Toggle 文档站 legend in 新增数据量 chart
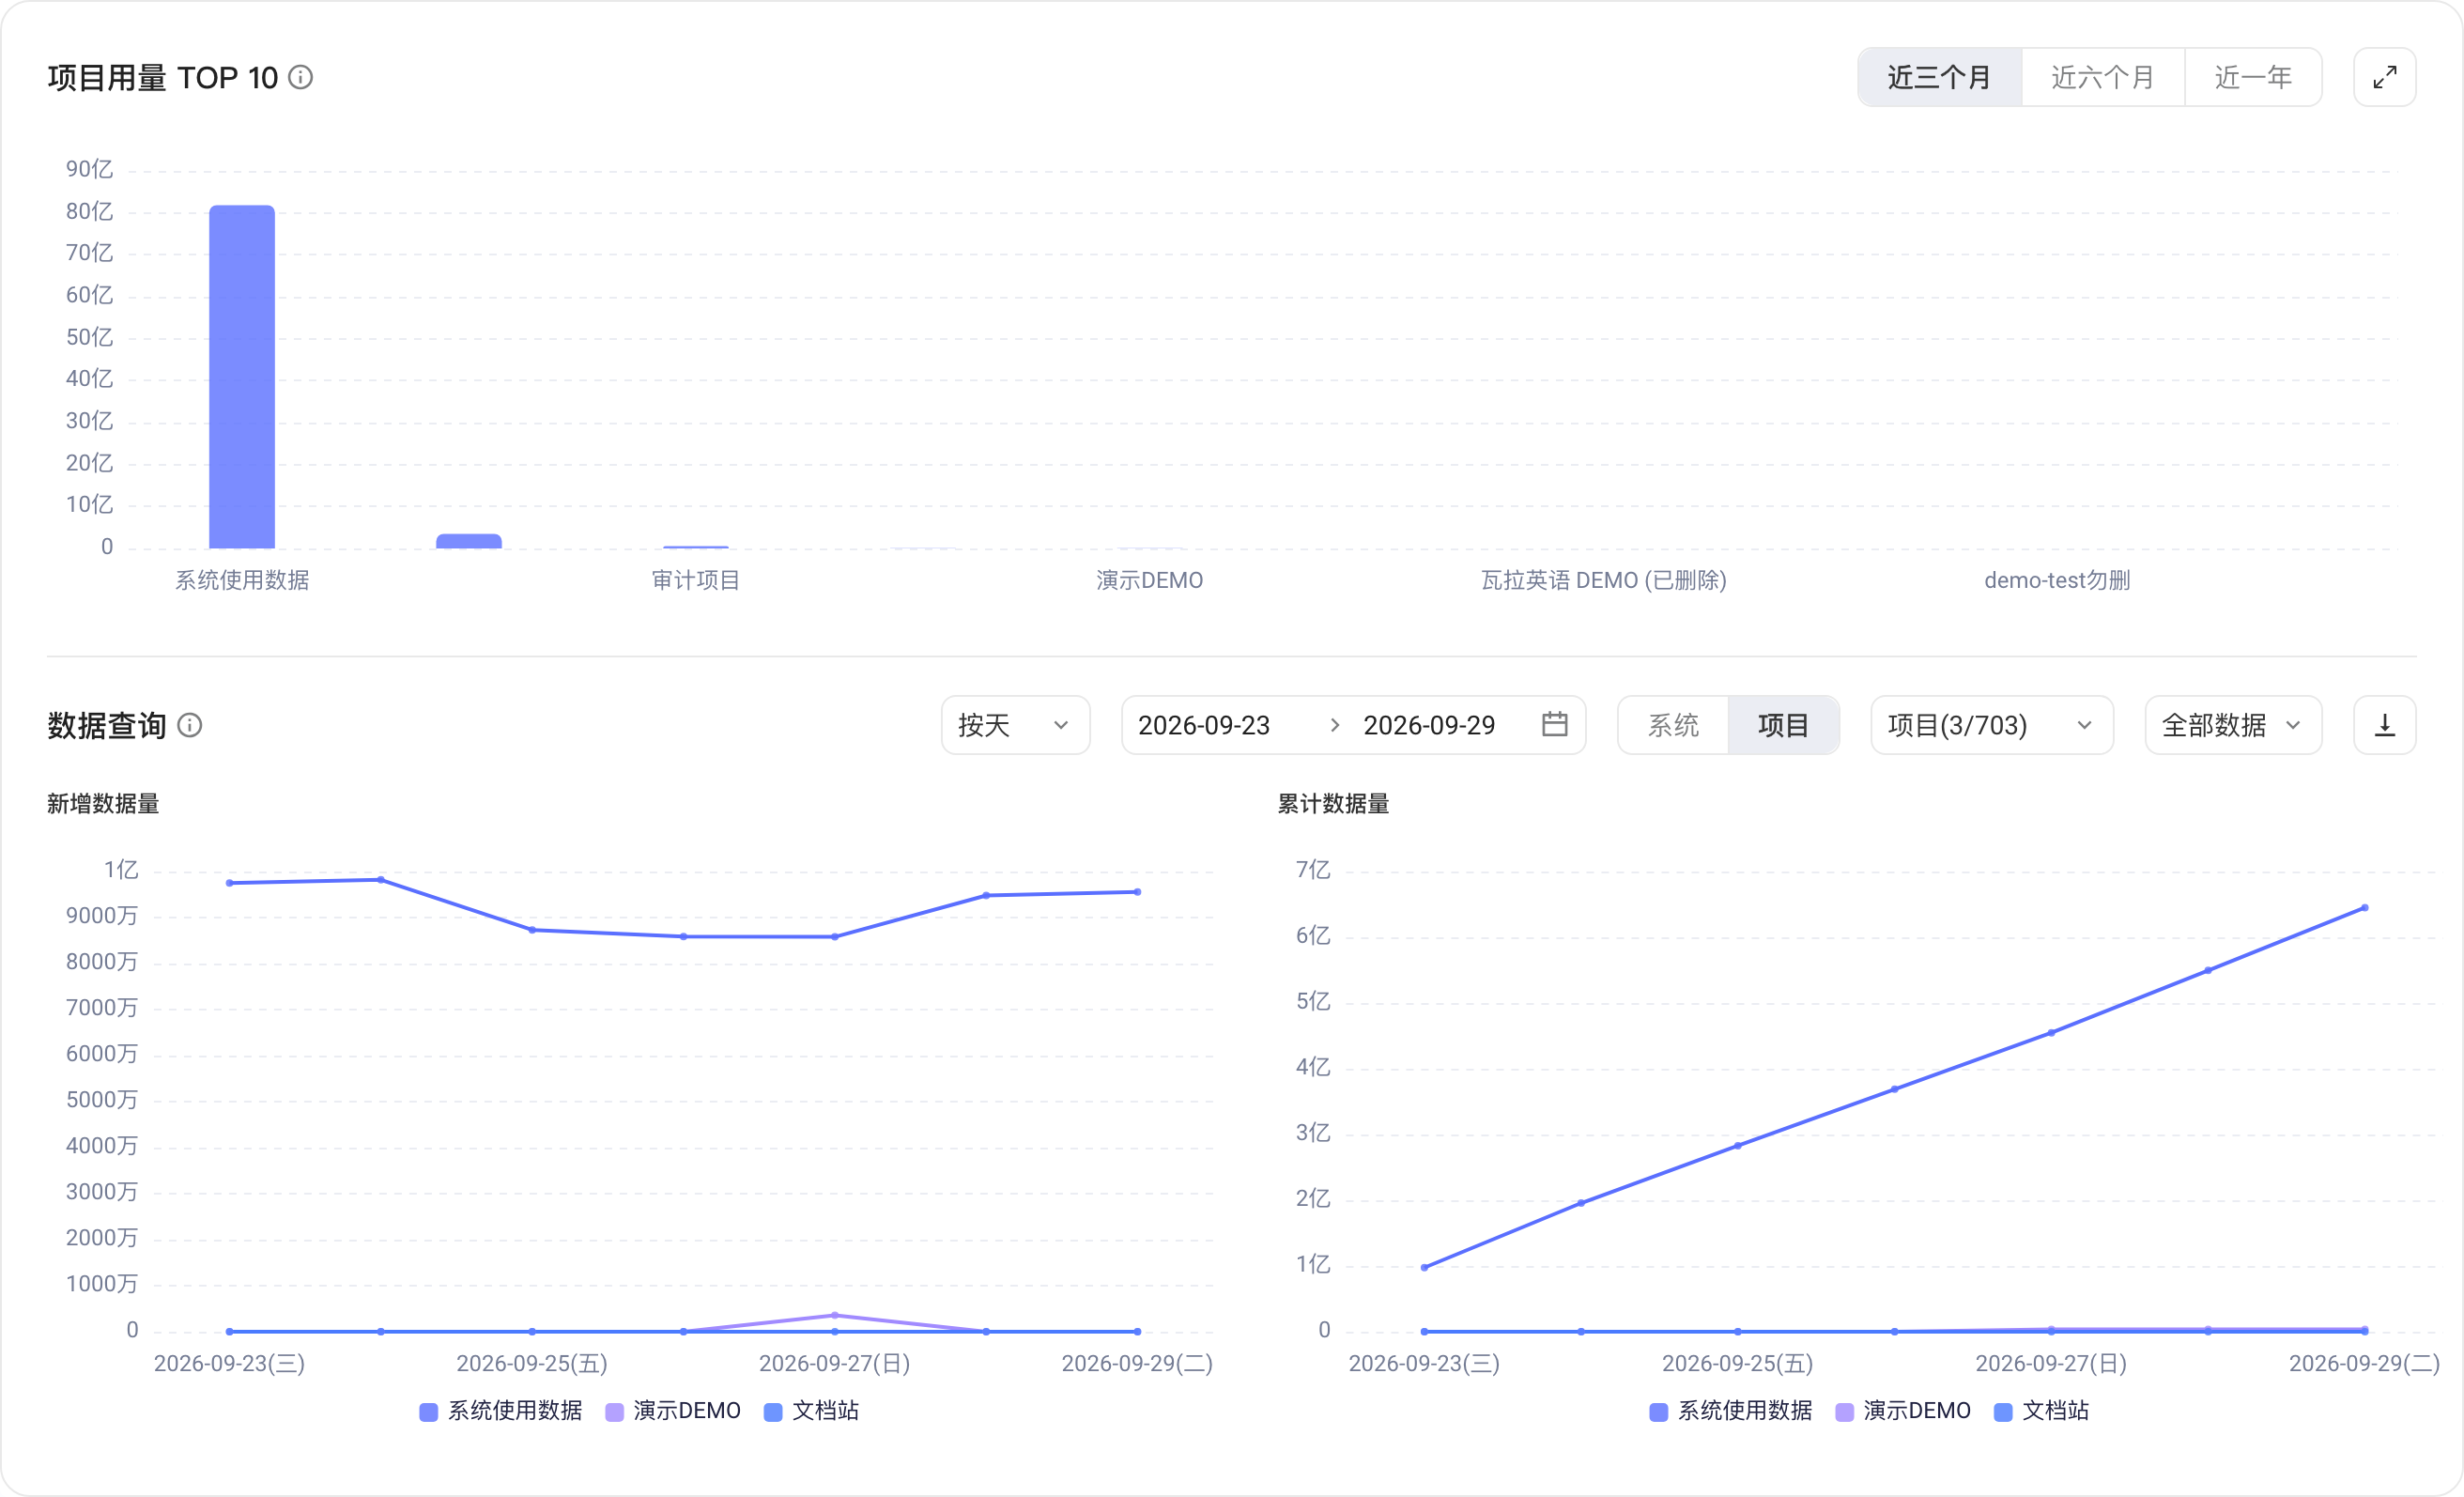Viewport: 2464px width, 1497px height. point(811,1411)
